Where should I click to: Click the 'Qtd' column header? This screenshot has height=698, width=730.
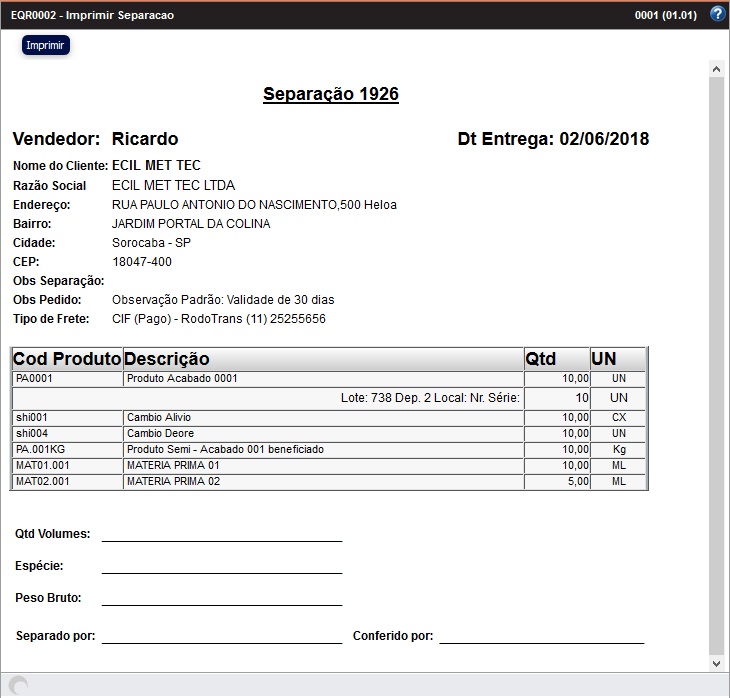557,359
